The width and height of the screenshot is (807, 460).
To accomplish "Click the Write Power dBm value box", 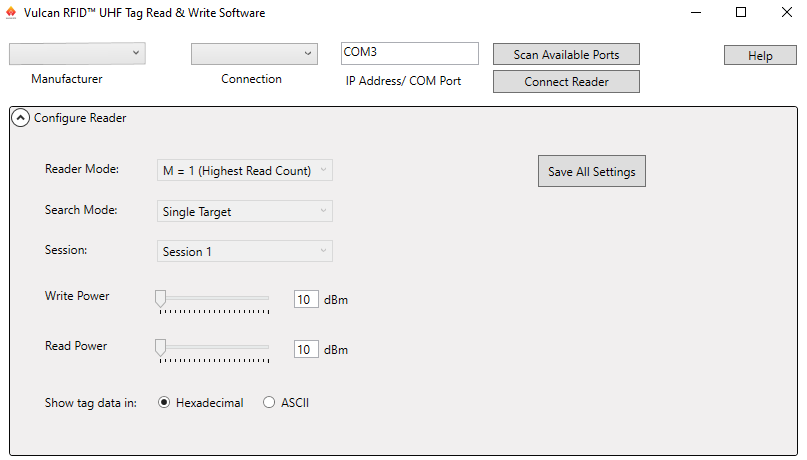I will [x=306, y=299].
